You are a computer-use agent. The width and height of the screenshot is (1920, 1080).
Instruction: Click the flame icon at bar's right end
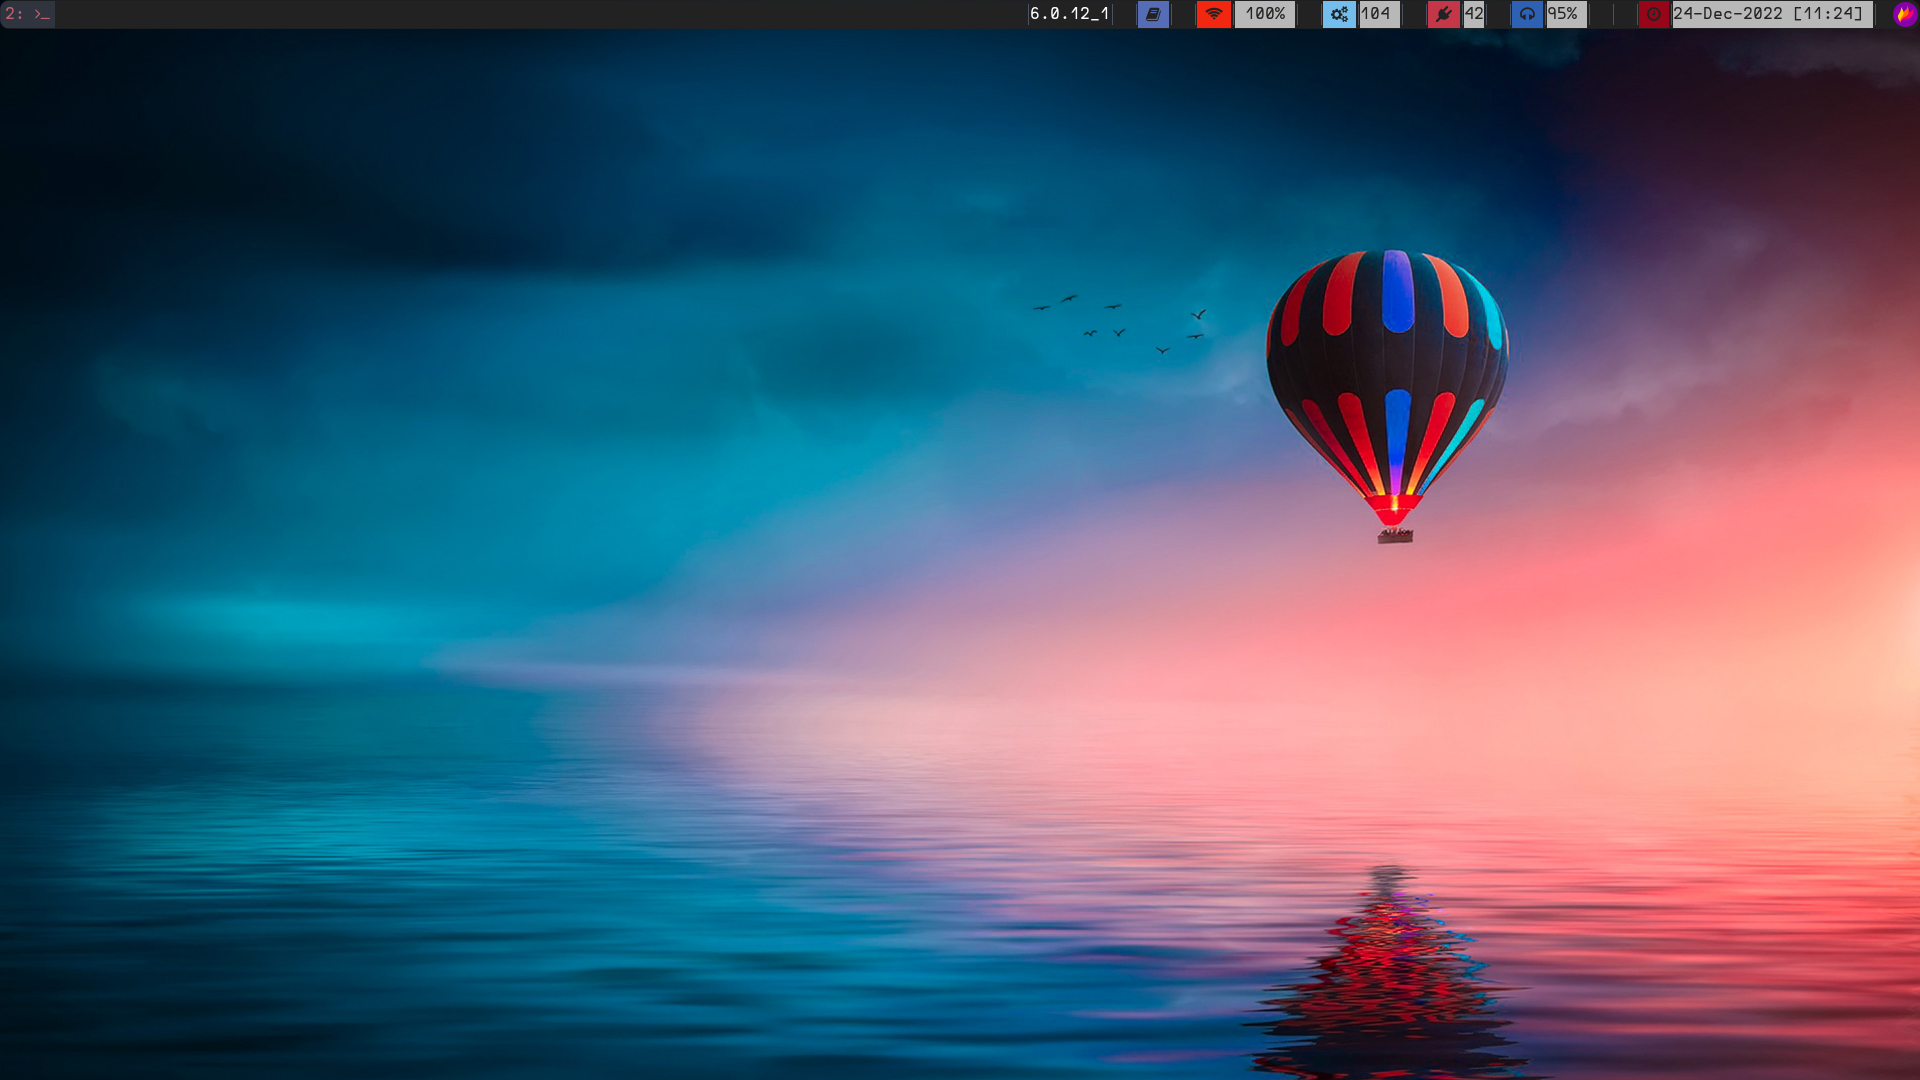(1904, 14)
